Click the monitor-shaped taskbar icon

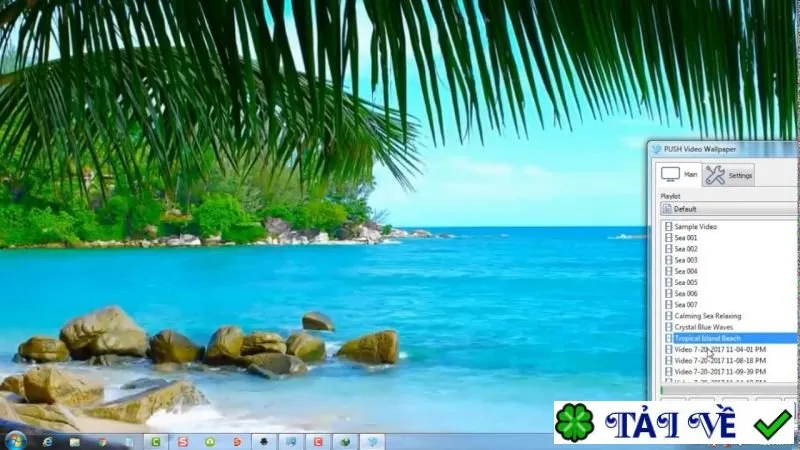point(291,442)
